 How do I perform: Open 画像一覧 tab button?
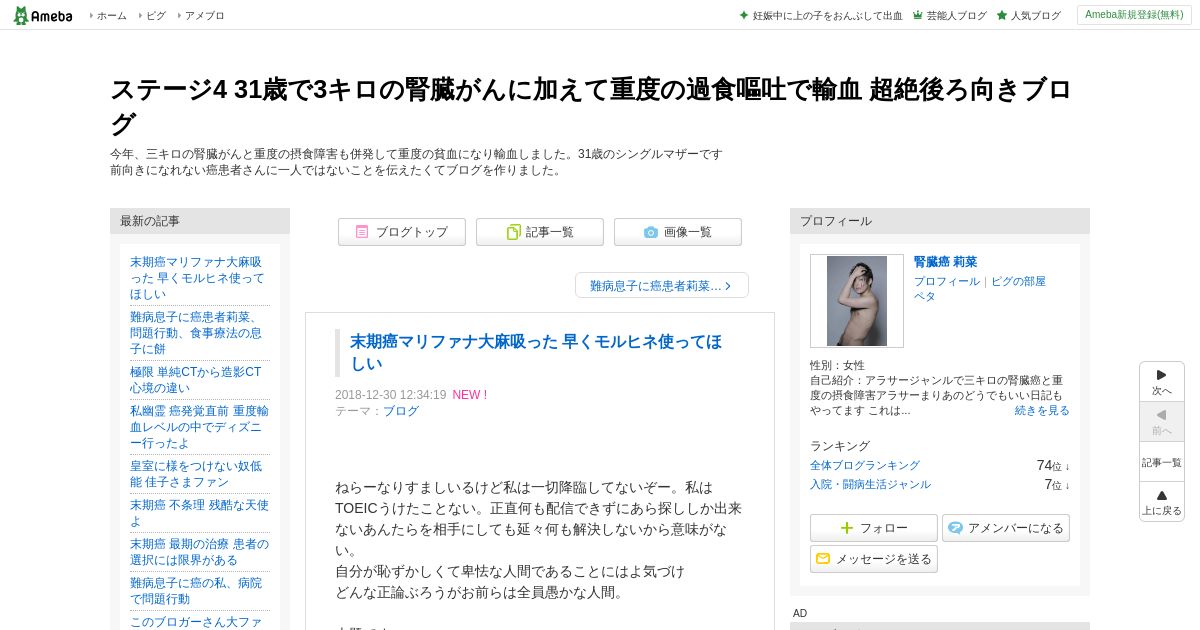click(x=678, y=232)
